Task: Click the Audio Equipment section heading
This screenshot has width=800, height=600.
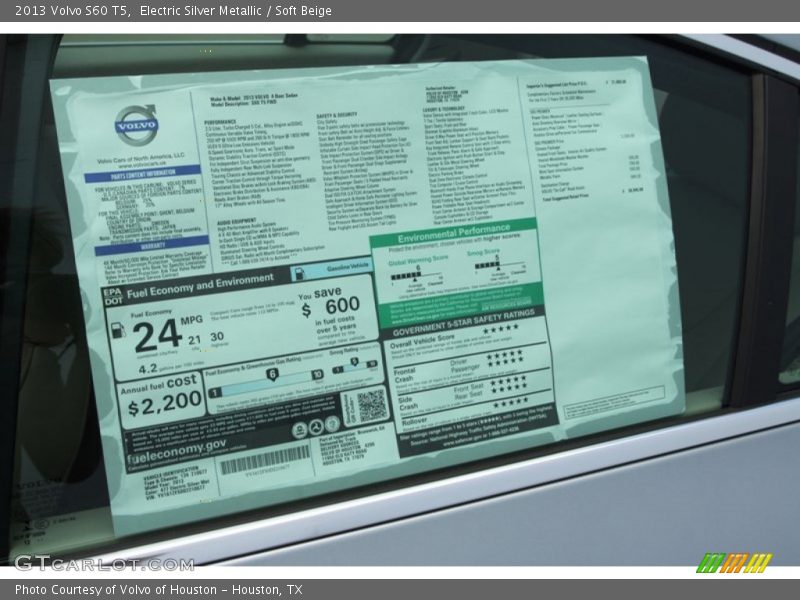Action: [x=237, y=221]
